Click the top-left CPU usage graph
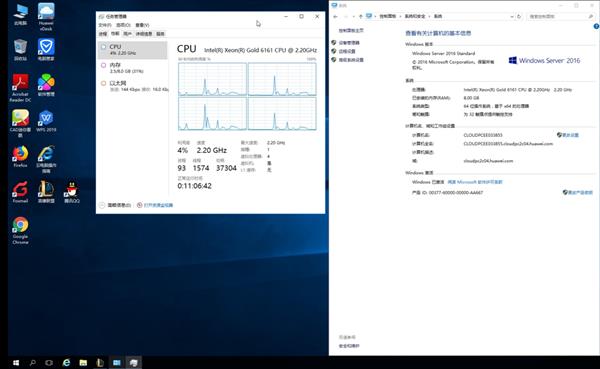Image resolution: width=600 pixels, height=369 pixels. pos(212,79)
